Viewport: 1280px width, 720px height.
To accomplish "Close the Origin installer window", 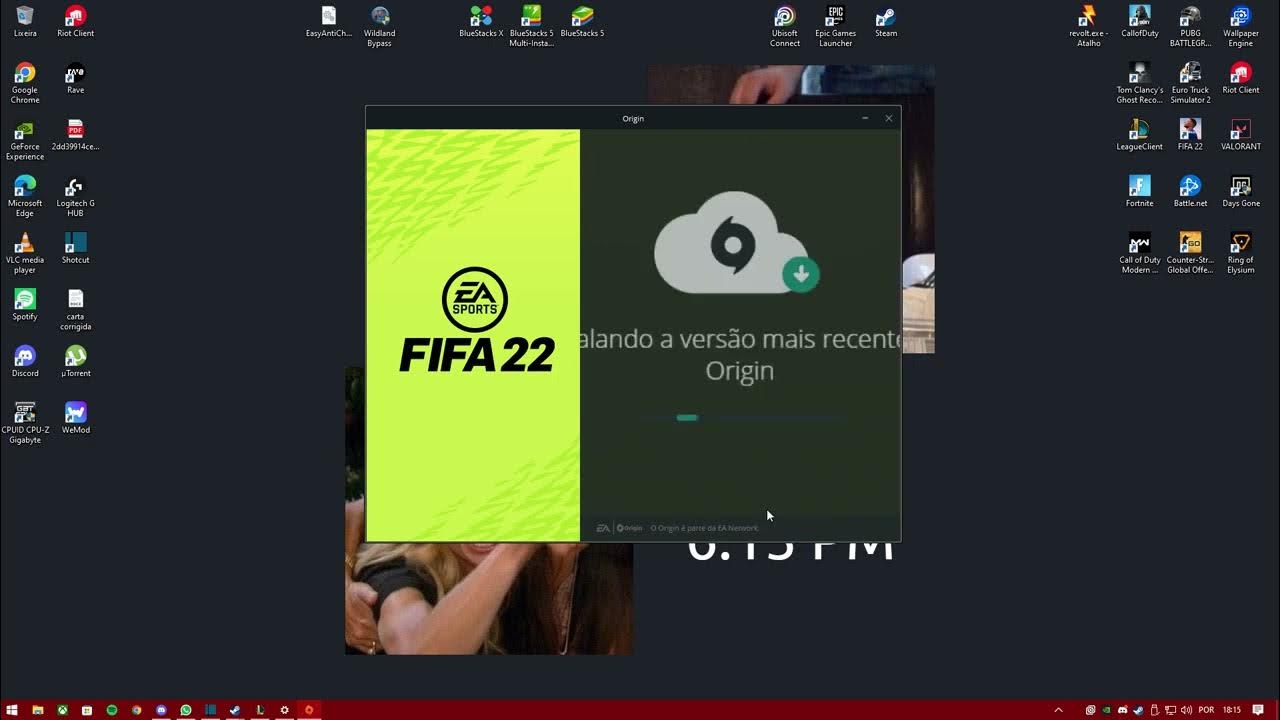I will coord(888,118).
